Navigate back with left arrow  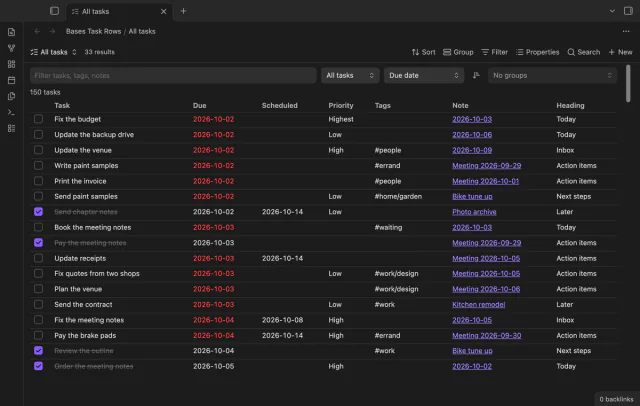tap(37, 31)
